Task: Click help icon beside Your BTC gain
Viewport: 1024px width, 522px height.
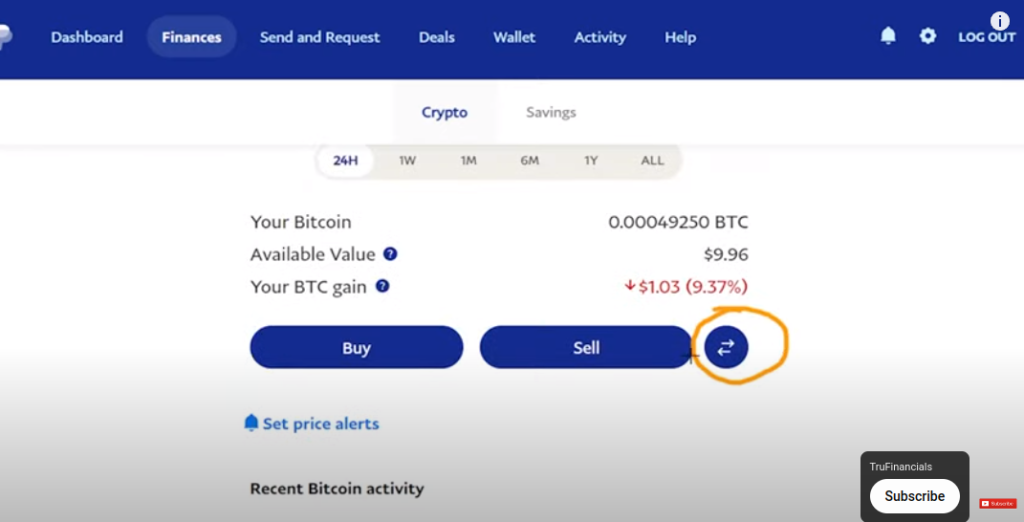Action: coord(382,285)
